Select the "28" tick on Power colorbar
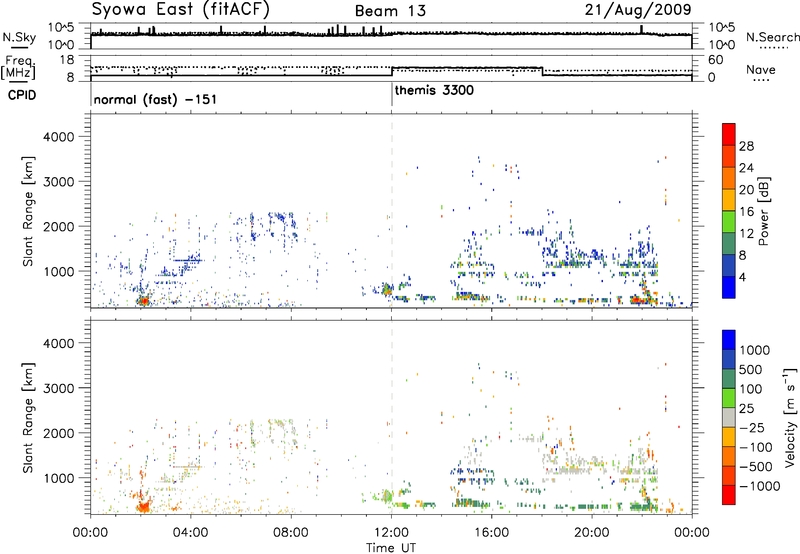Viewport: 800px width, 554px height. tap(746, 146)
